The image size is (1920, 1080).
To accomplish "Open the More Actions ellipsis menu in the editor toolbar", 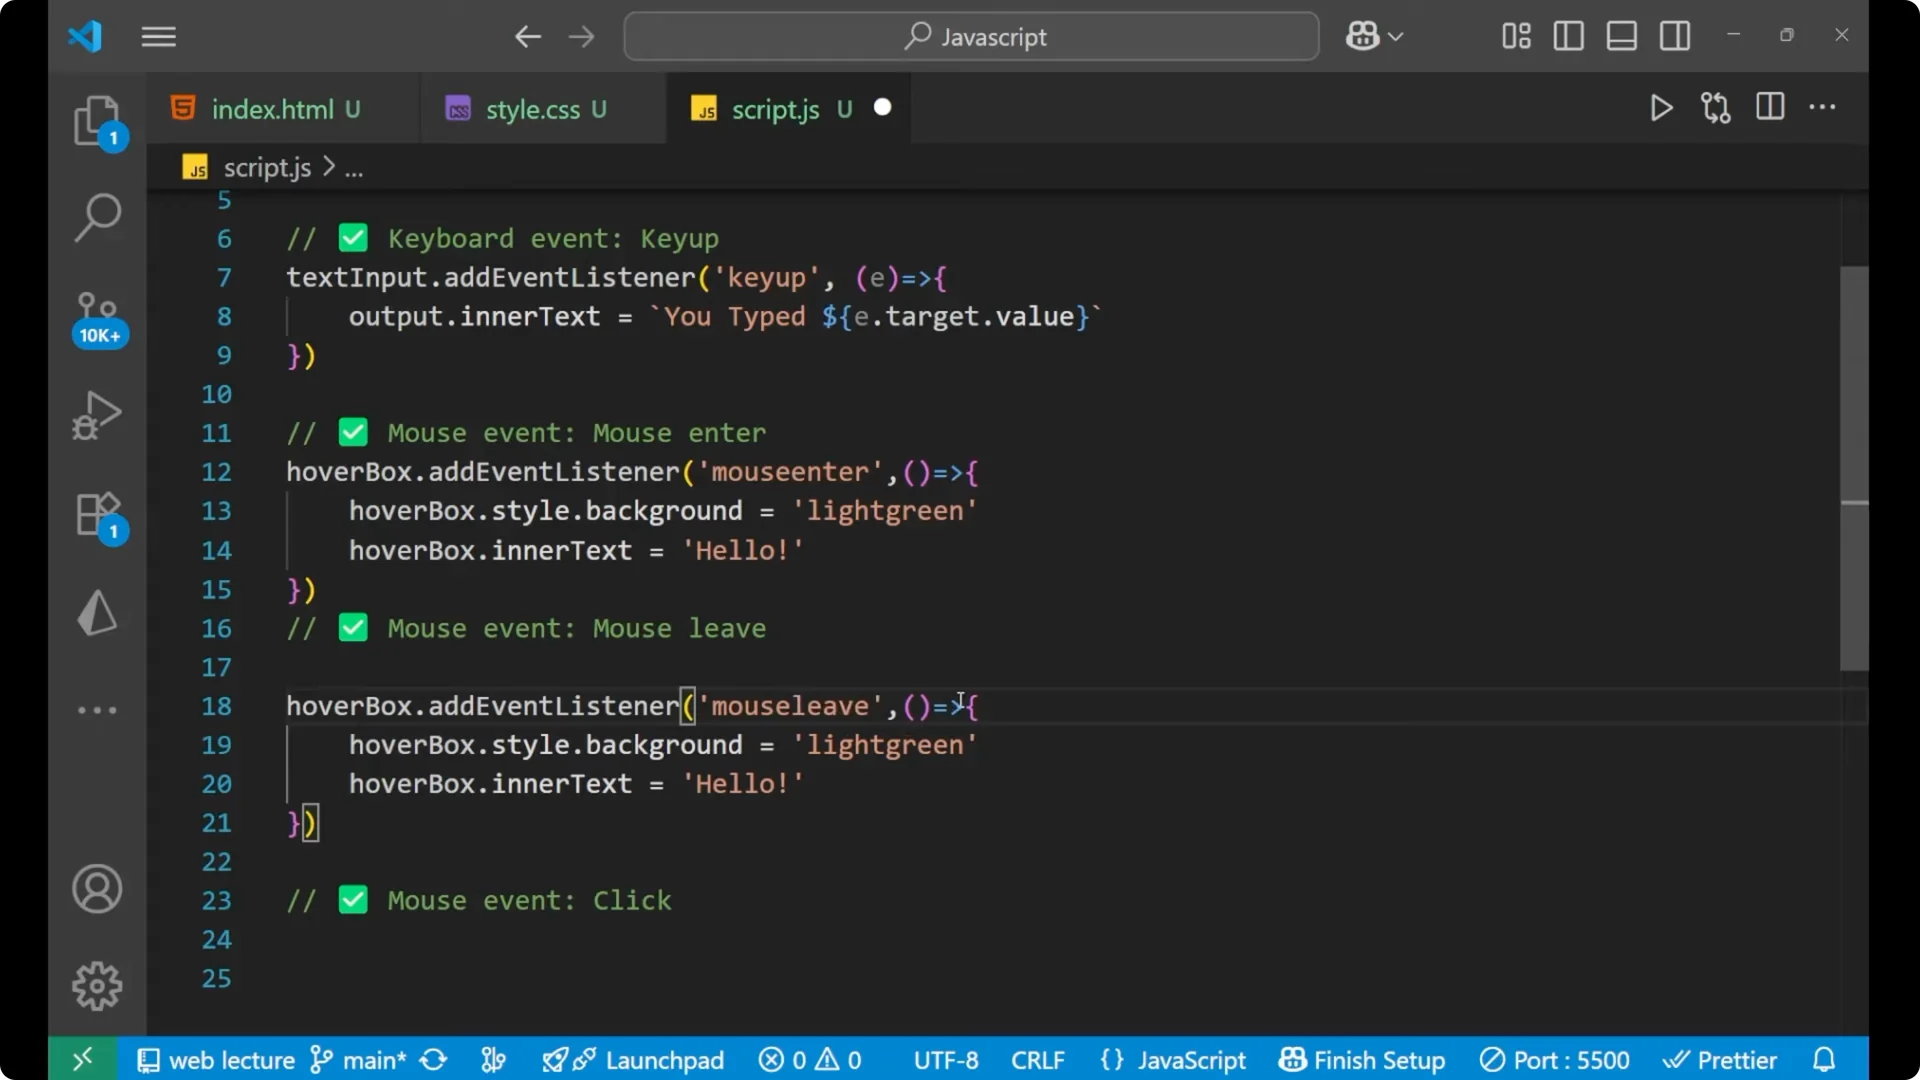I will [x=1823, y=108].
